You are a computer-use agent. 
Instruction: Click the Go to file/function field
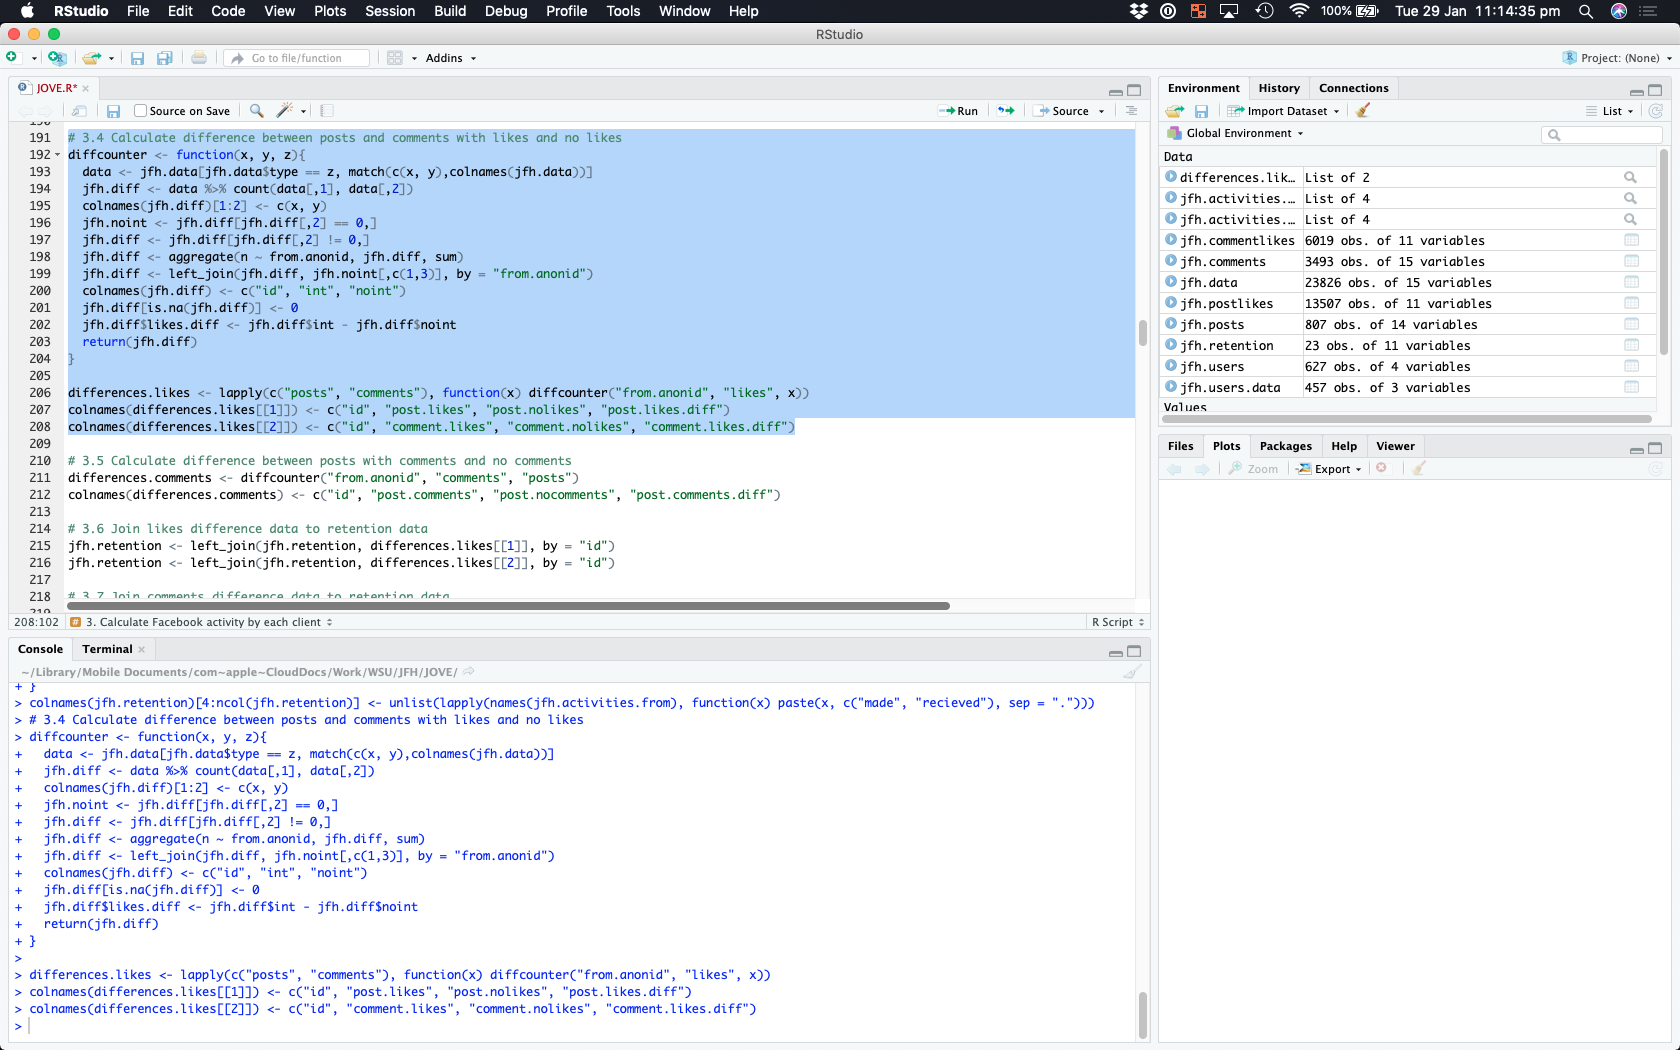(x=297, y=58)
